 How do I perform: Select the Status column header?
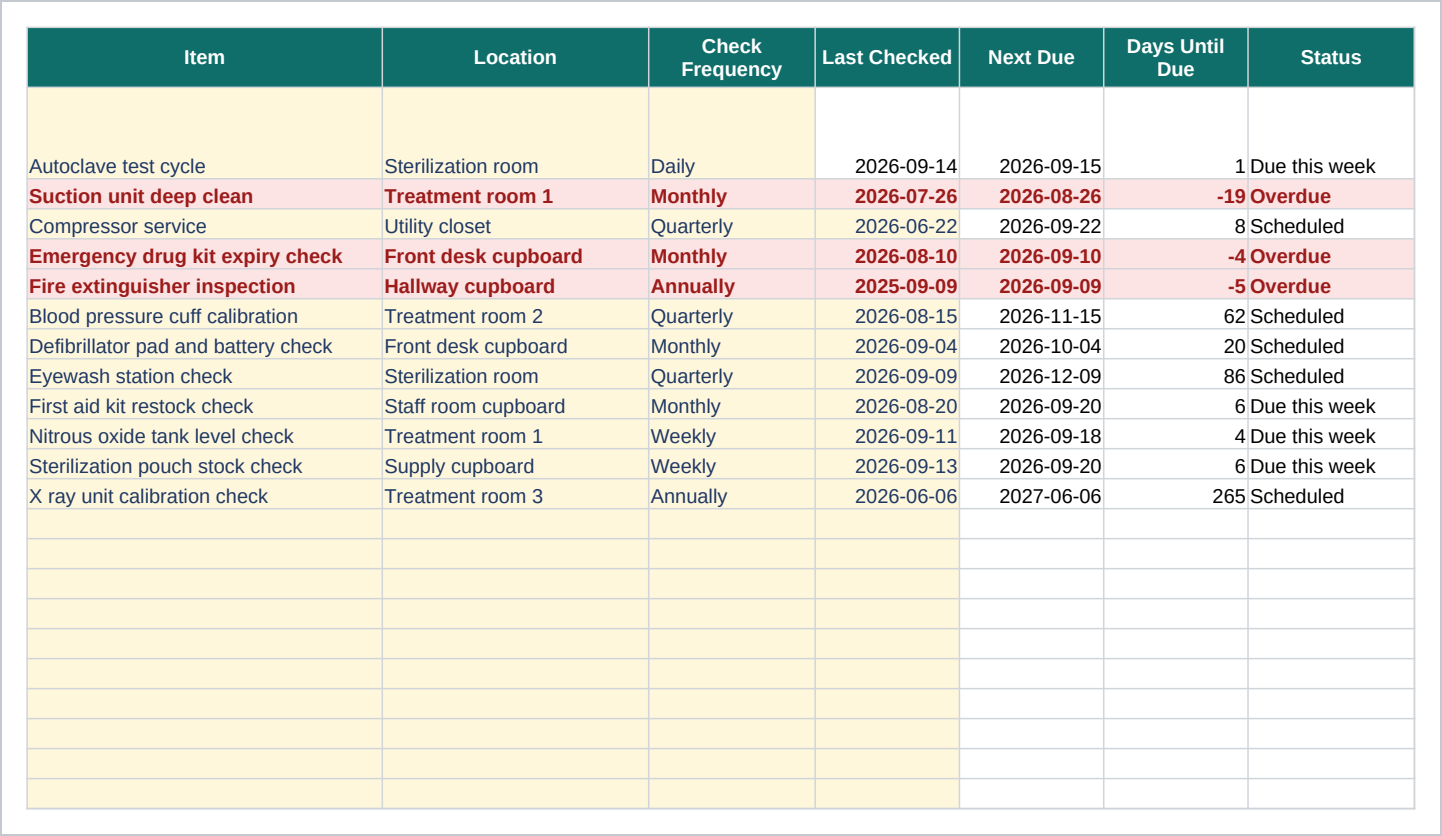point(1331,58)
